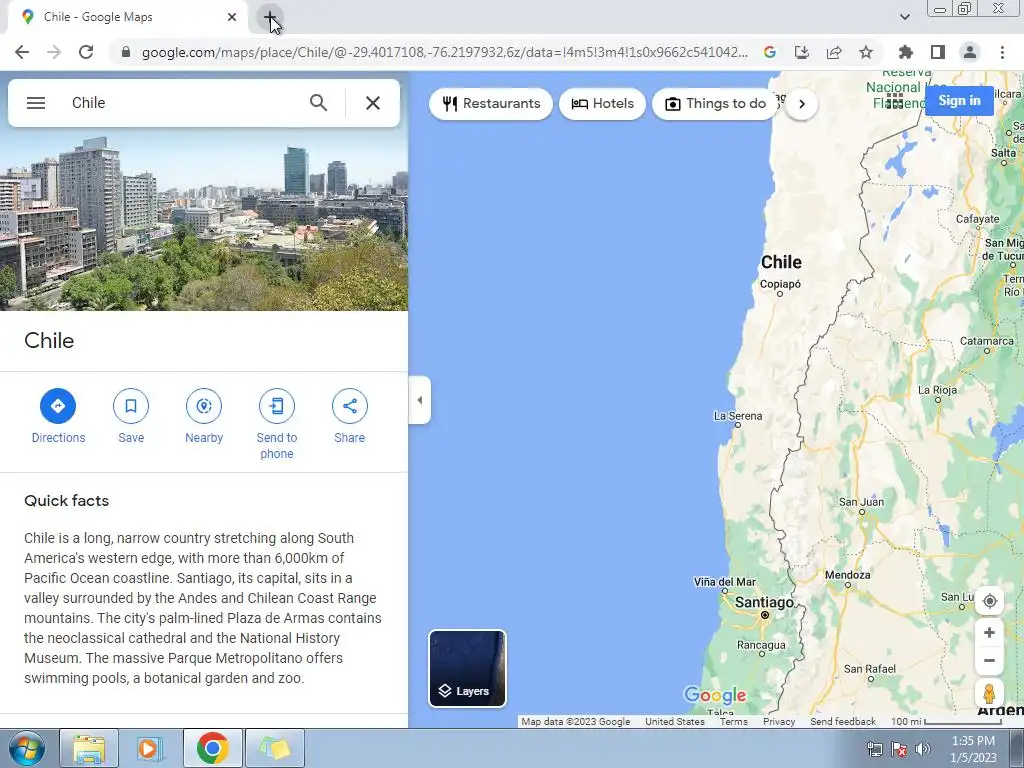The width and height of the screenshot is (1024, 768).
Task: Click the taskbar volume speaker icon
Action: 922,749
